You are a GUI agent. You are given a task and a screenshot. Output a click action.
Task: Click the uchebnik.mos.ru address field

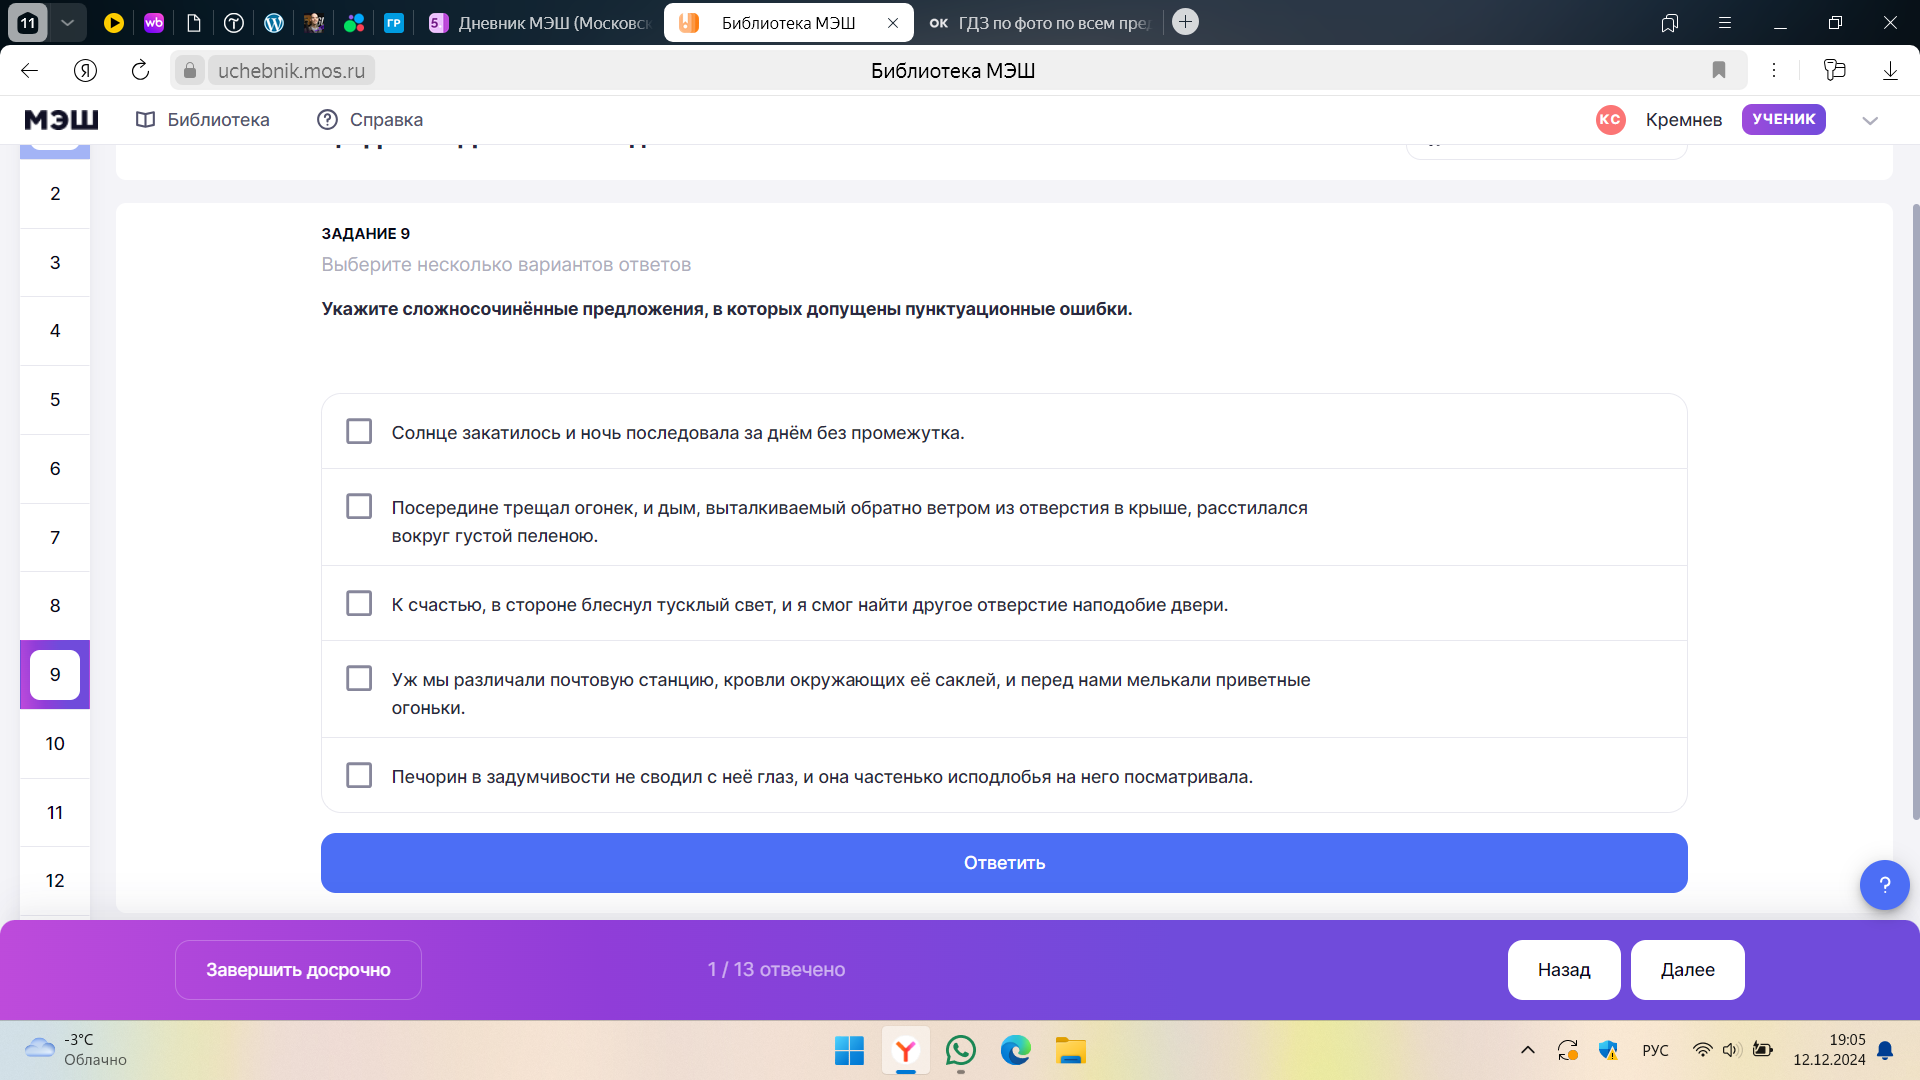[291, 70]
